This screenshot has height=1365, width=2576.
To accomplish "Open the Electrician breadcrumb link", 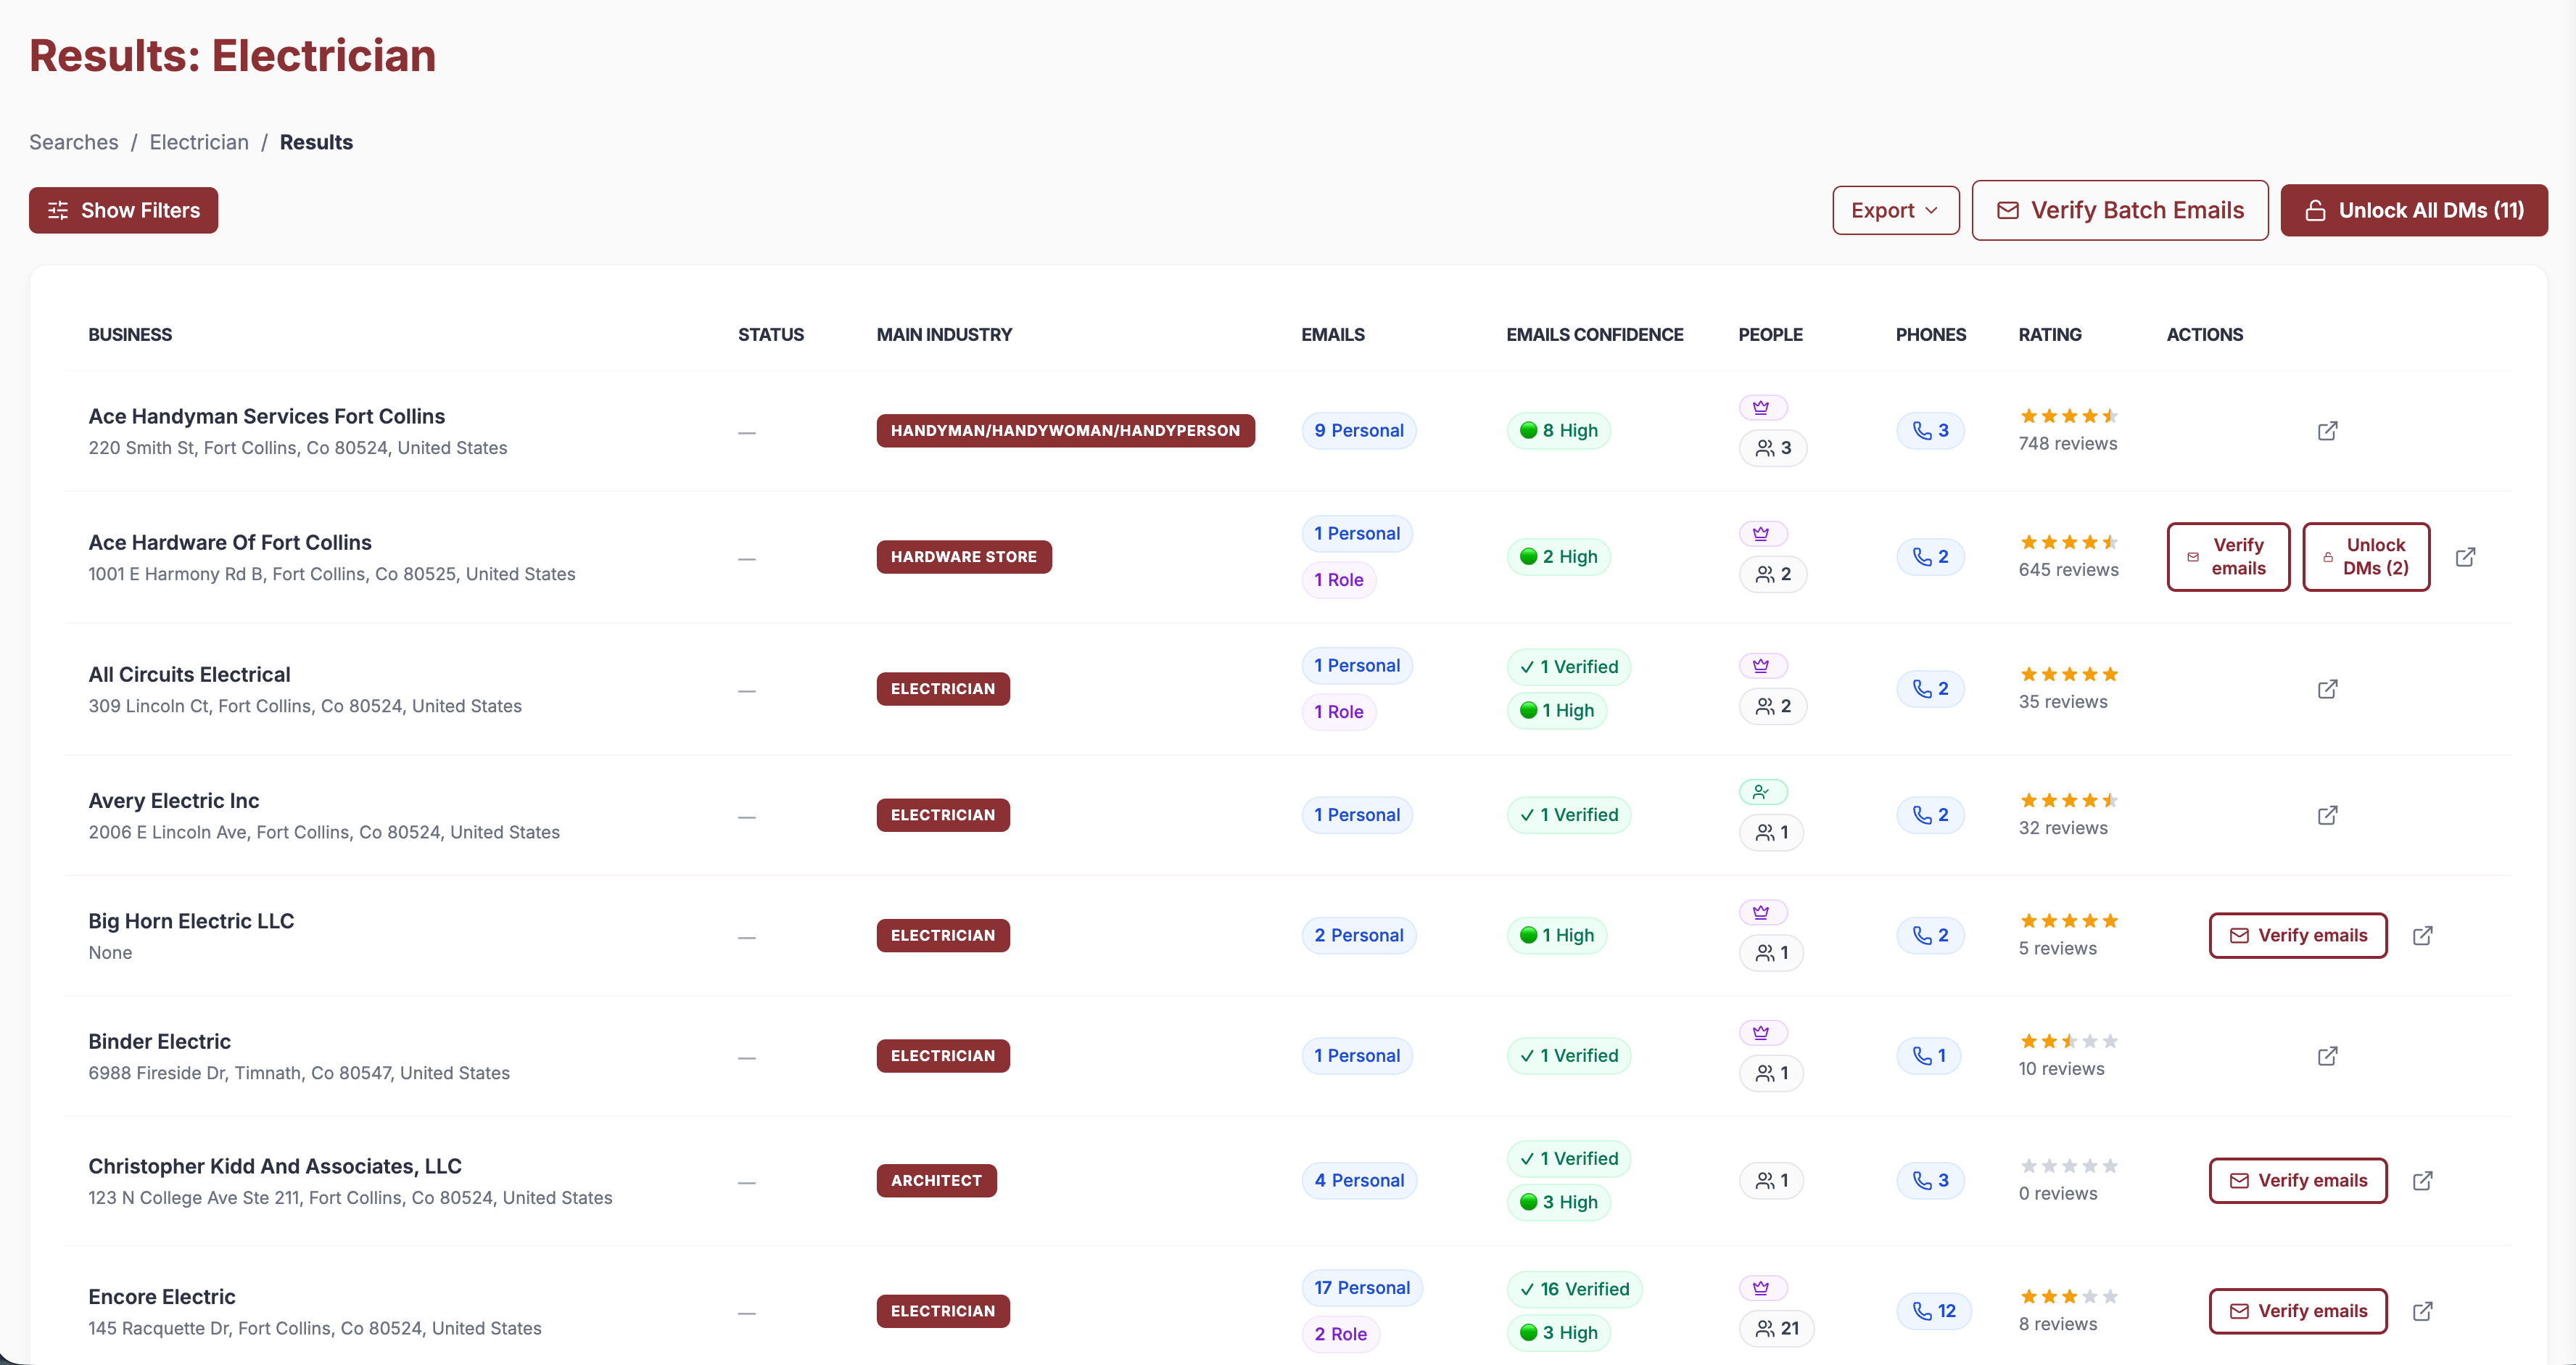I will [198, 142].
